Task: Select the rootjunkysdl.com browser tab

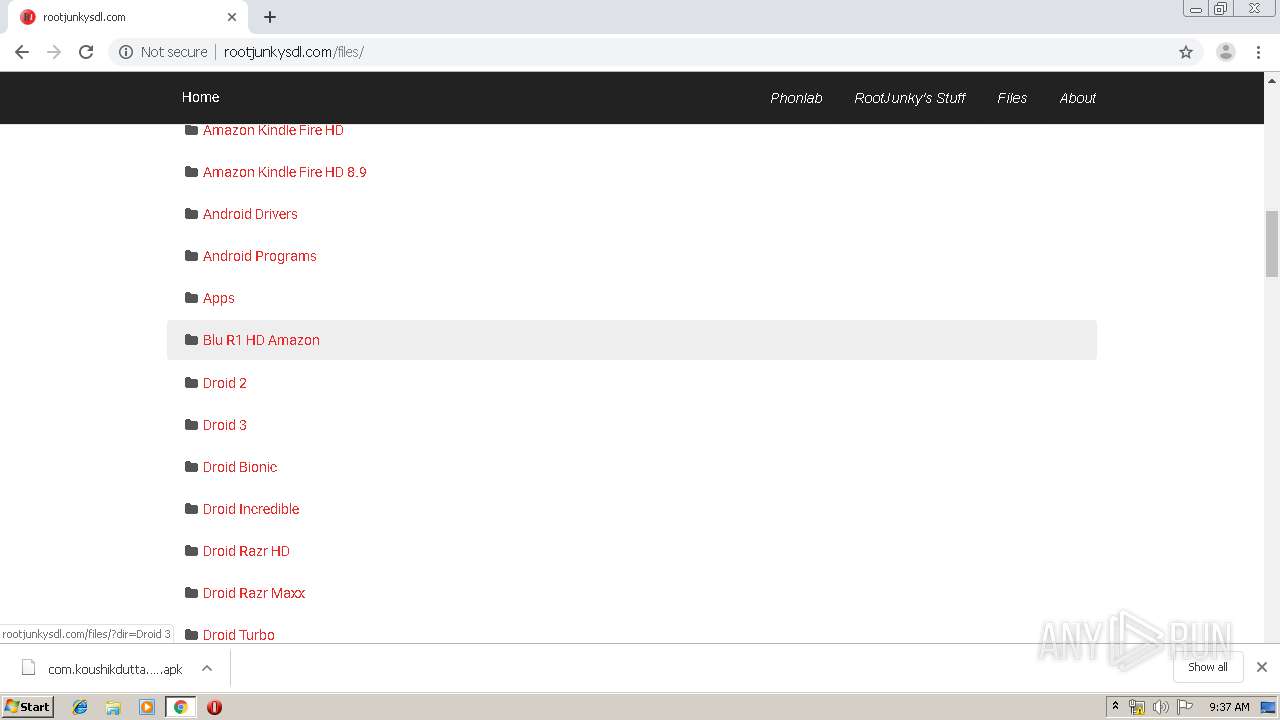Action: point(128,17)
